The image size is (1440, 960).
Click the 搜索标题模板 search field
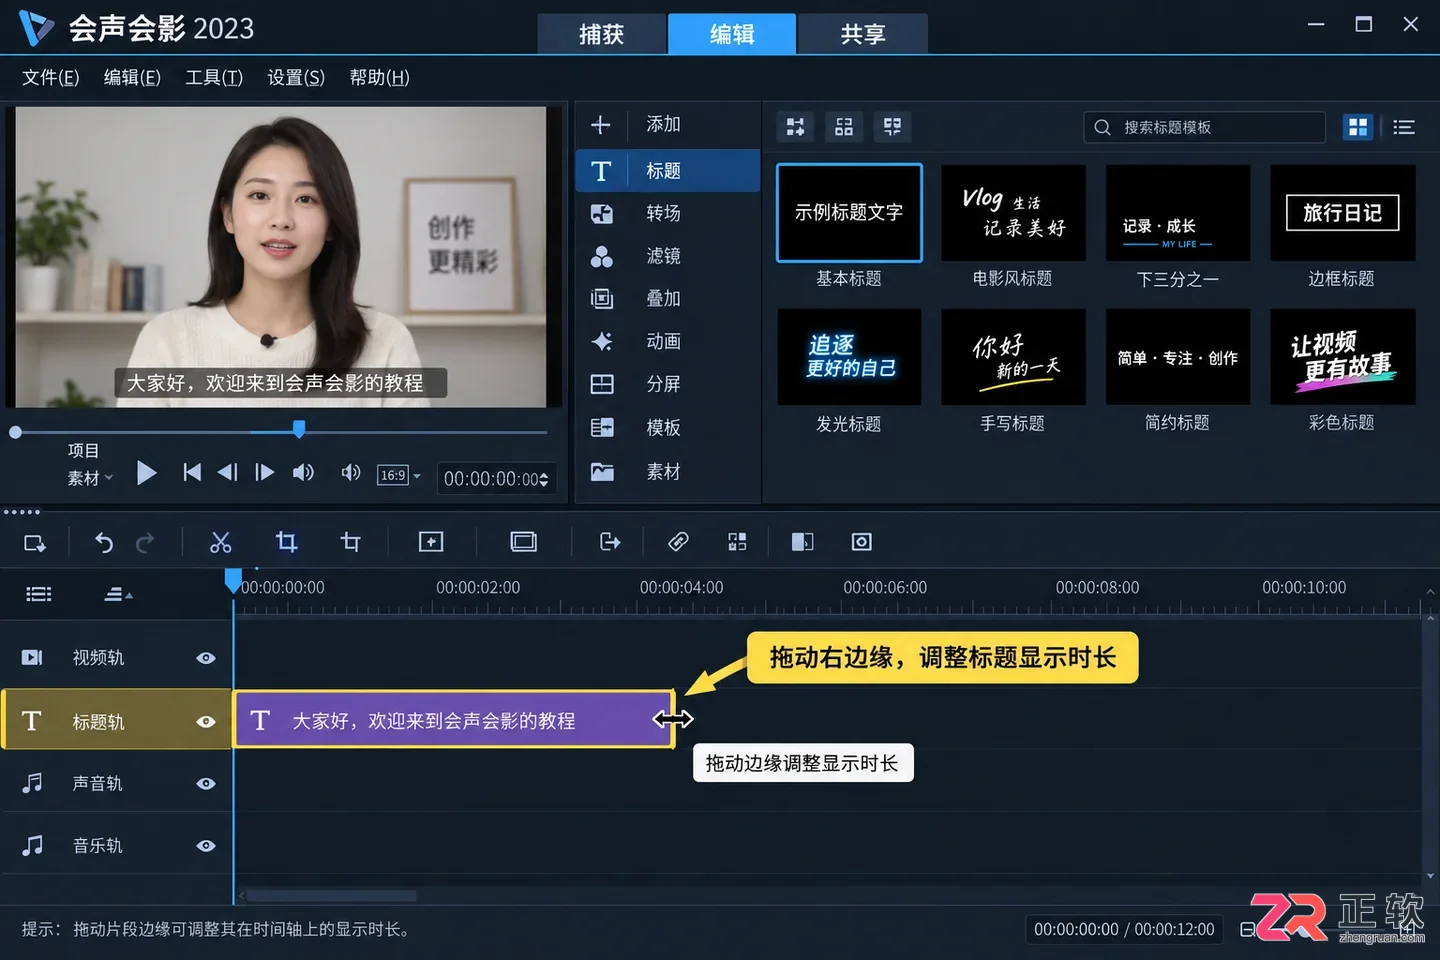coord(1204,127)
